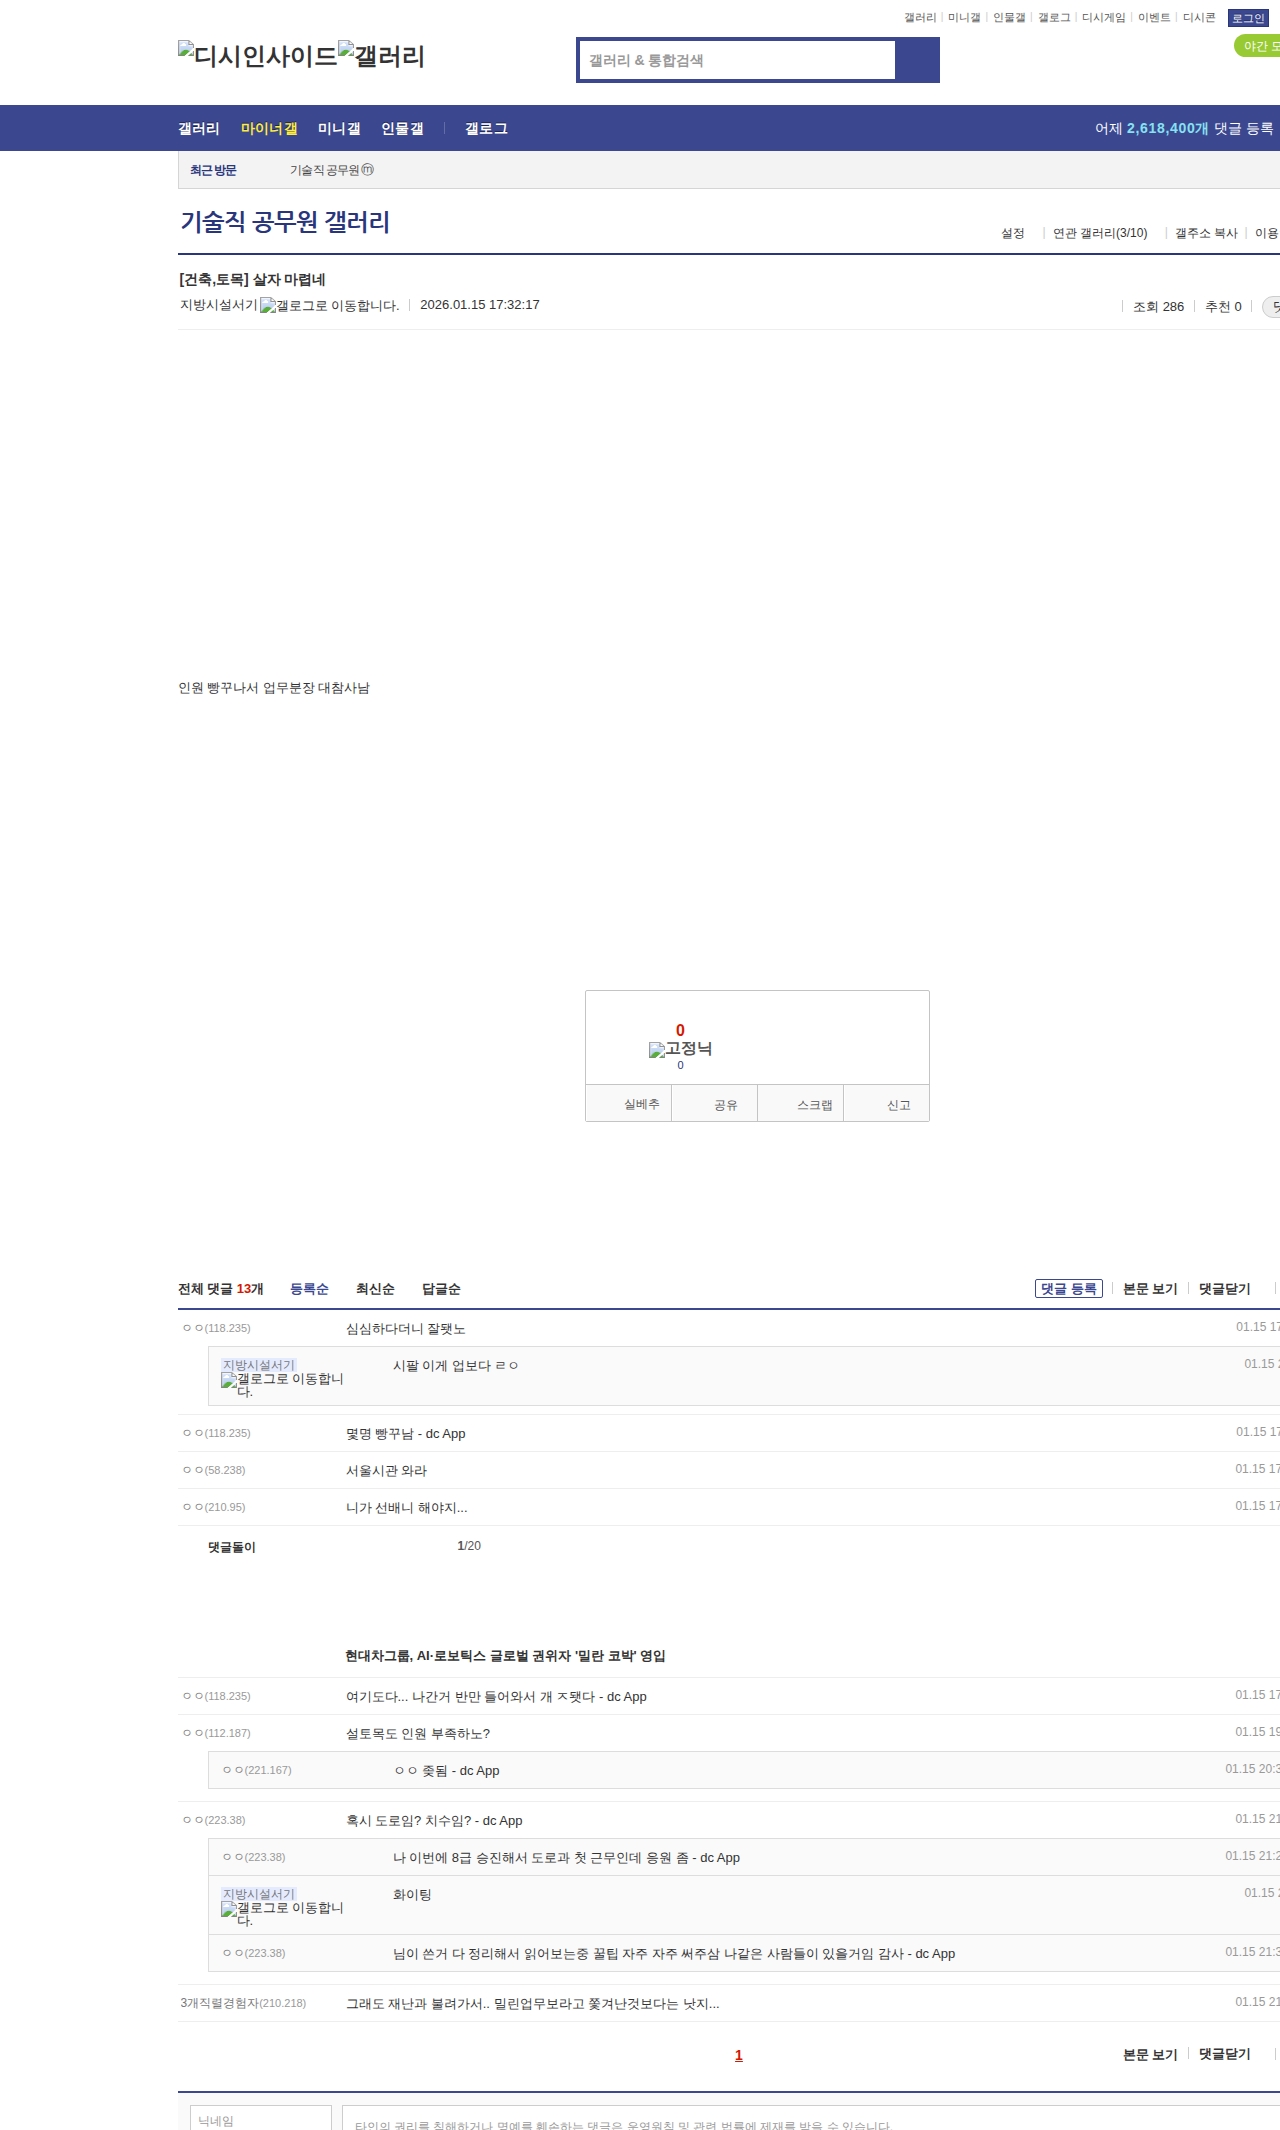Click comment '니가 선배니 해야지...'

[406, 1508]
